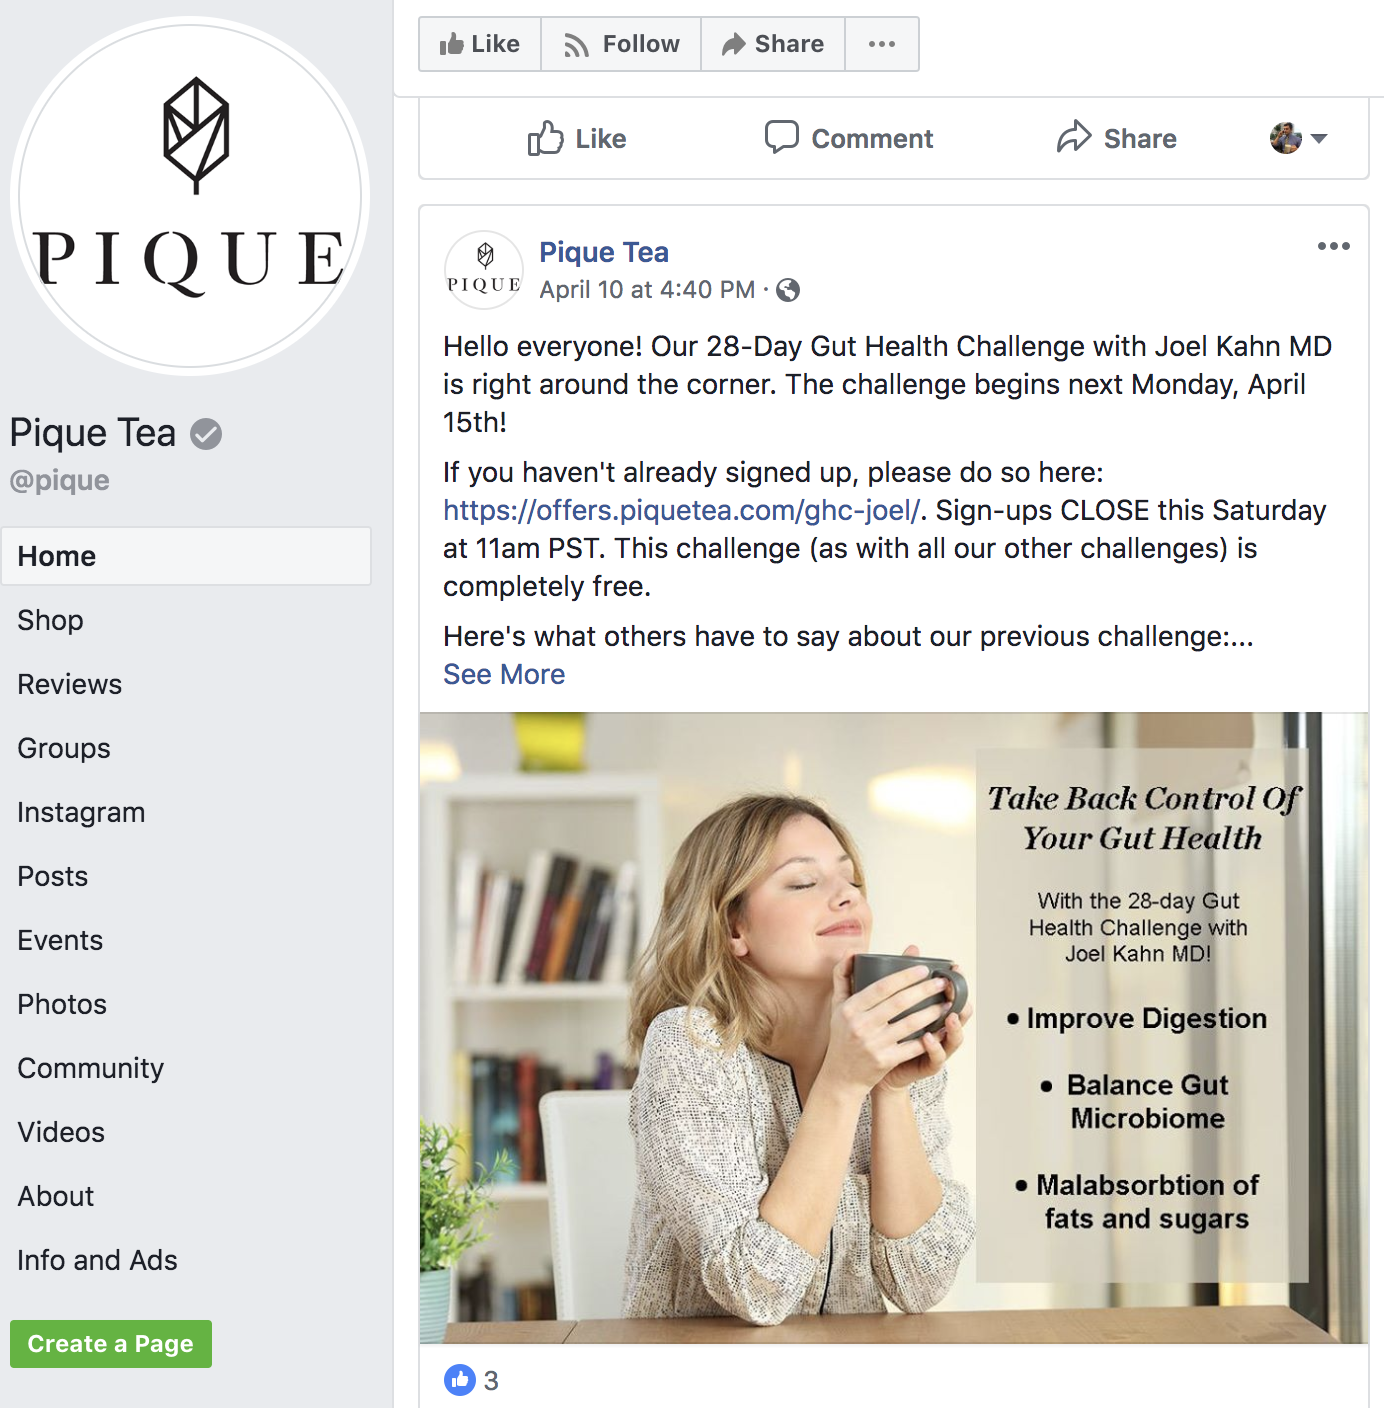Open the Info and Ads section
This screenshot has width=1384, height=1408.
[97, 1260]
